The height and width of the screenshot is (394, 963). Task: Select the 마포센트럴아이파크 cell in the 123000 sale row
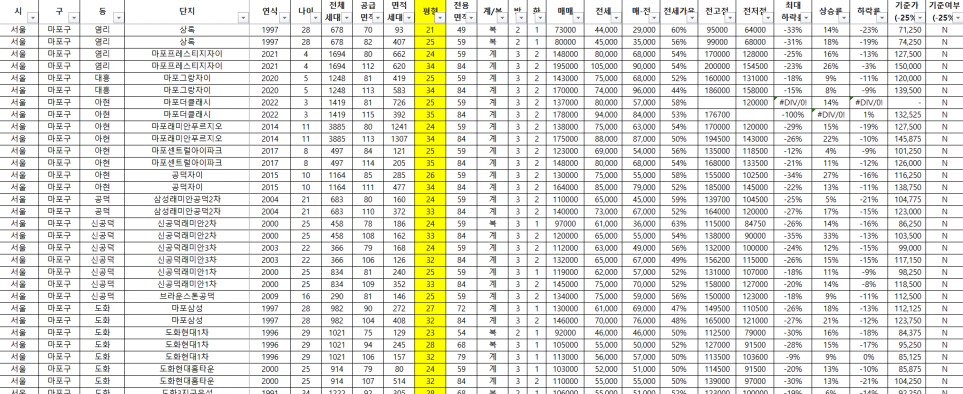coord(187,150)
